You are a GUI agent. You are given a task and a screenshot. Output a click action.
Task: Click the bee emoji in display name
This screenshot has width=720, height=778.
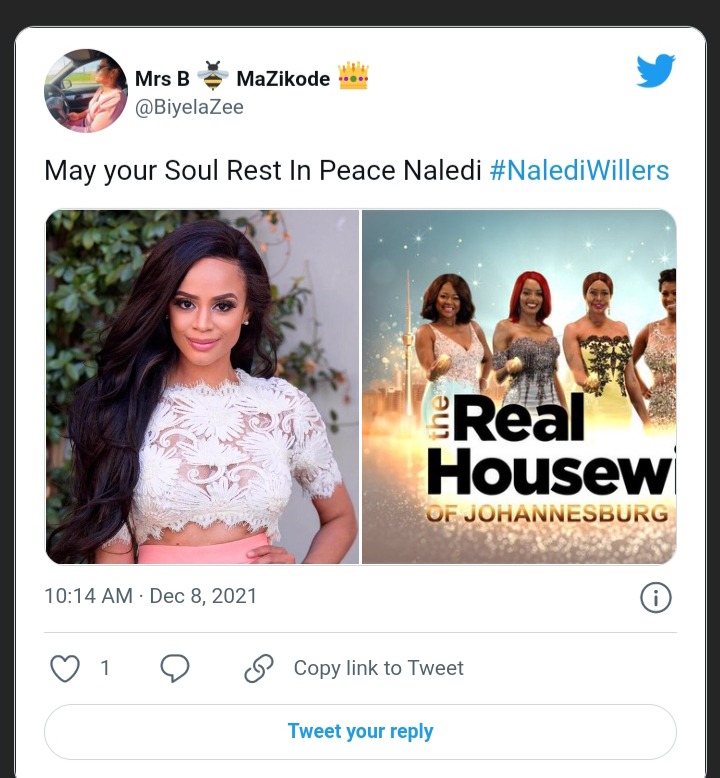213,76
